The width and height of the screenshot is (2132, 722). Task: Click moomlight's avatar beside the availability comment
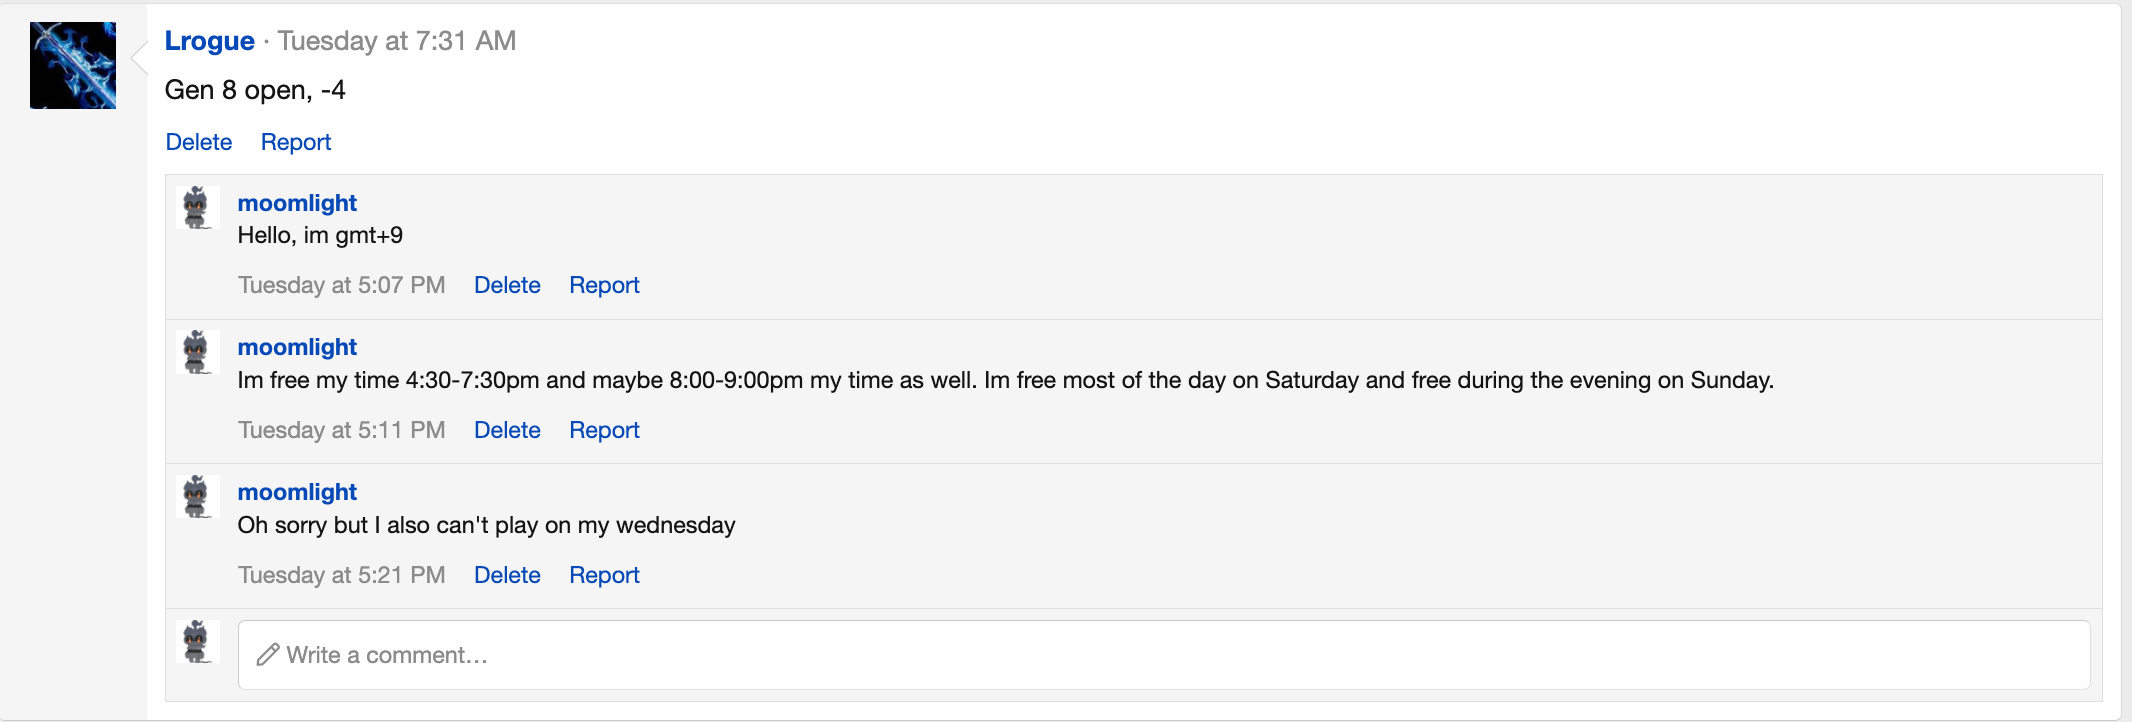(x=196, y=352)
